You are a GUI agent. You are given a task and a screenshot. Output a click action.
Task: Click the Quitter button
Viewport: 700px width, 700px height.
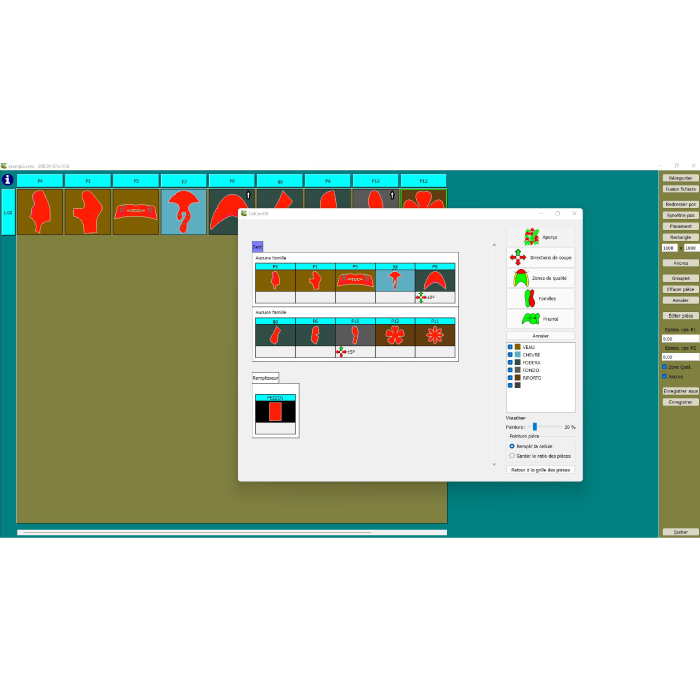pyautogui.click(x=680, y=532)
